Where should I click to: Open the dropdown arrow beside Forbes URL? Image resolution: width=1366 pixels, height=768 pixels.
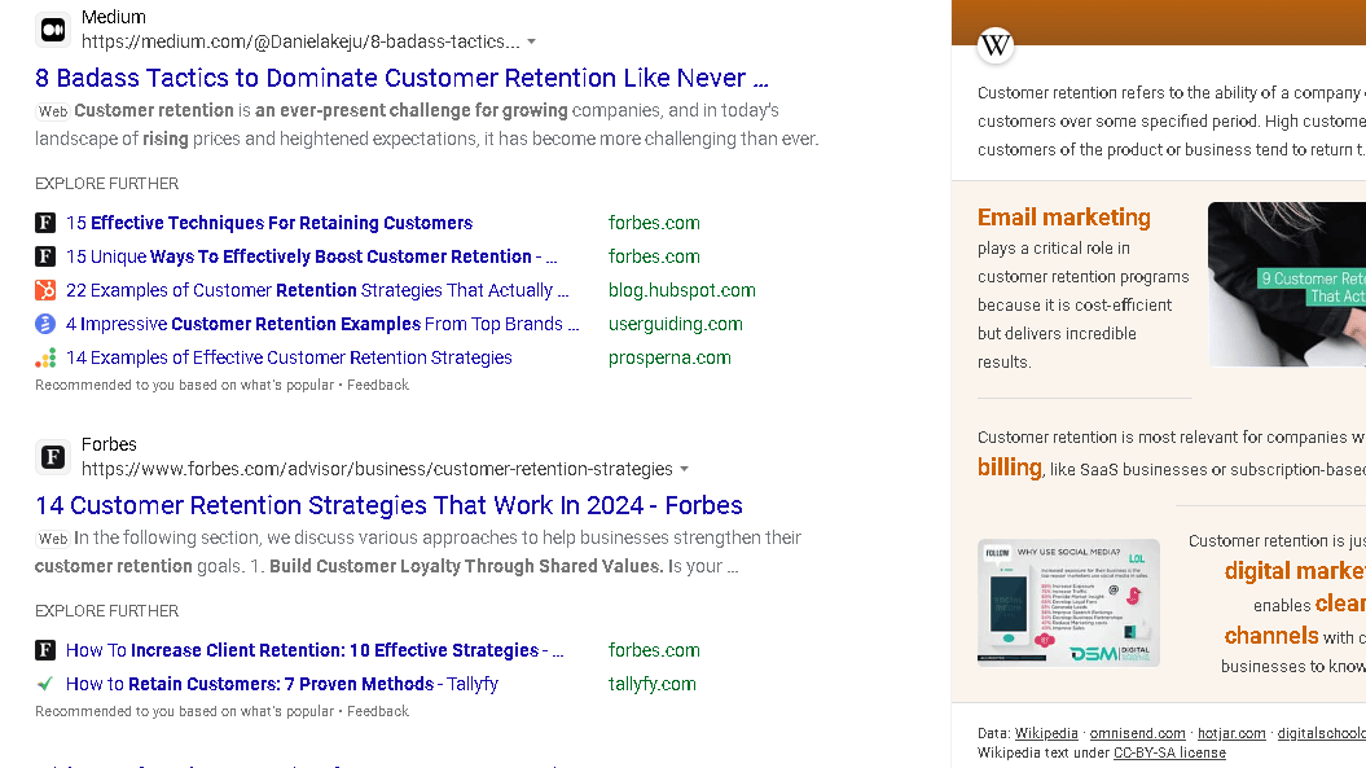(684, 469)
